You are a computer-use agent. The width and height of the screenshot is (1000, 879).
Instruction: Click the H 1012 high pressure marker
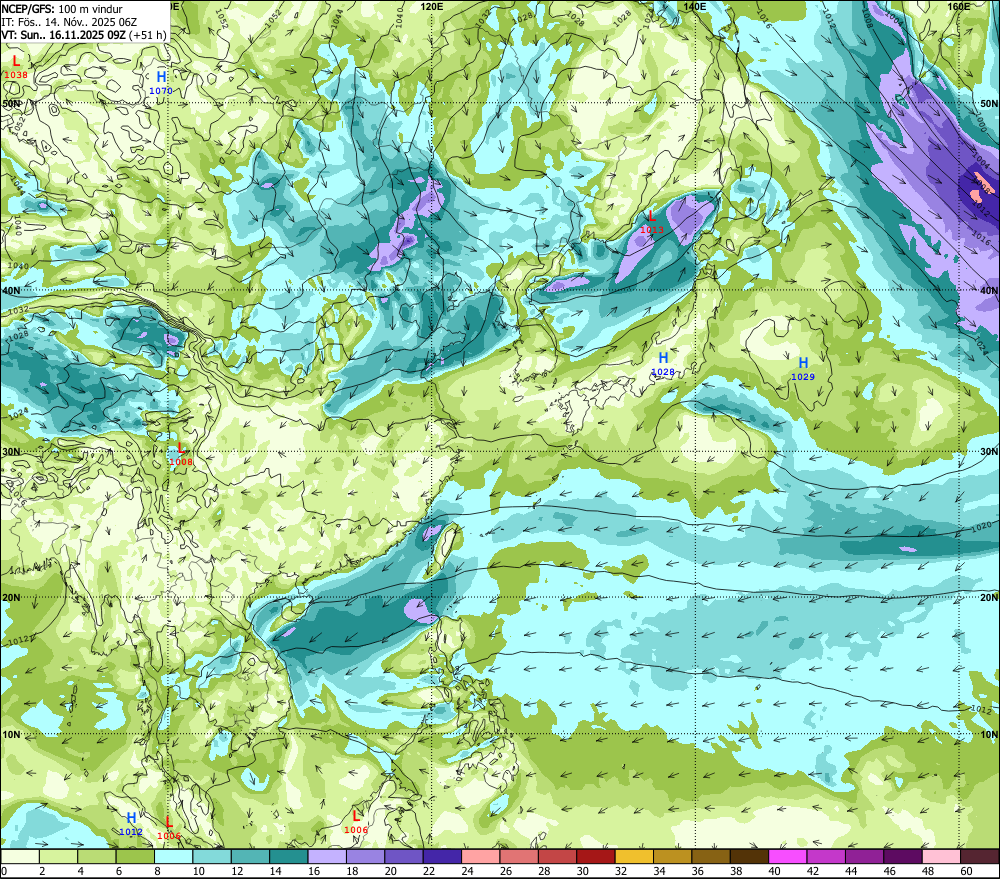(131, 824)
